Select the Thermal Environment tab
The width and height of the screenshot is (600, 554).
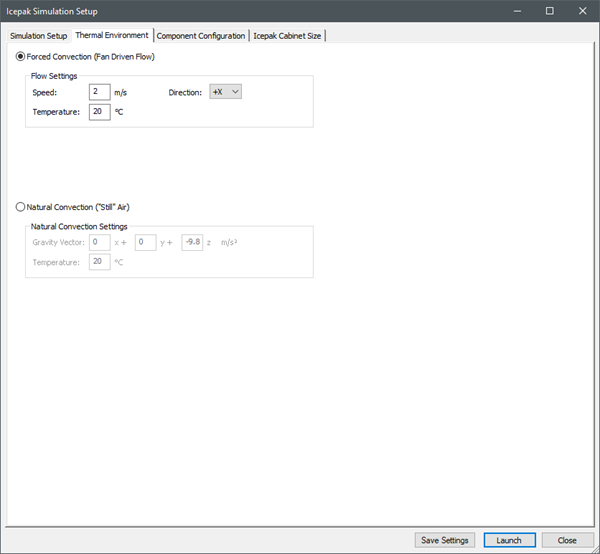[x=112, y=35]
